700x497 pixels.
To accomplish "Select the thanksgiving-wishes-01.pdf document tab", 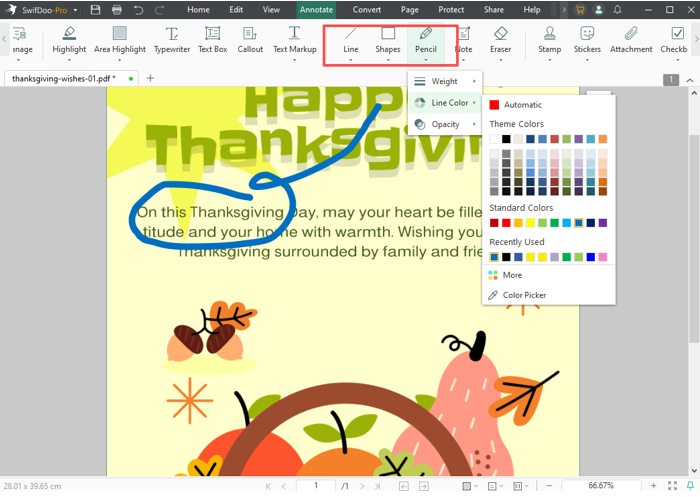I will pos(71,79).
